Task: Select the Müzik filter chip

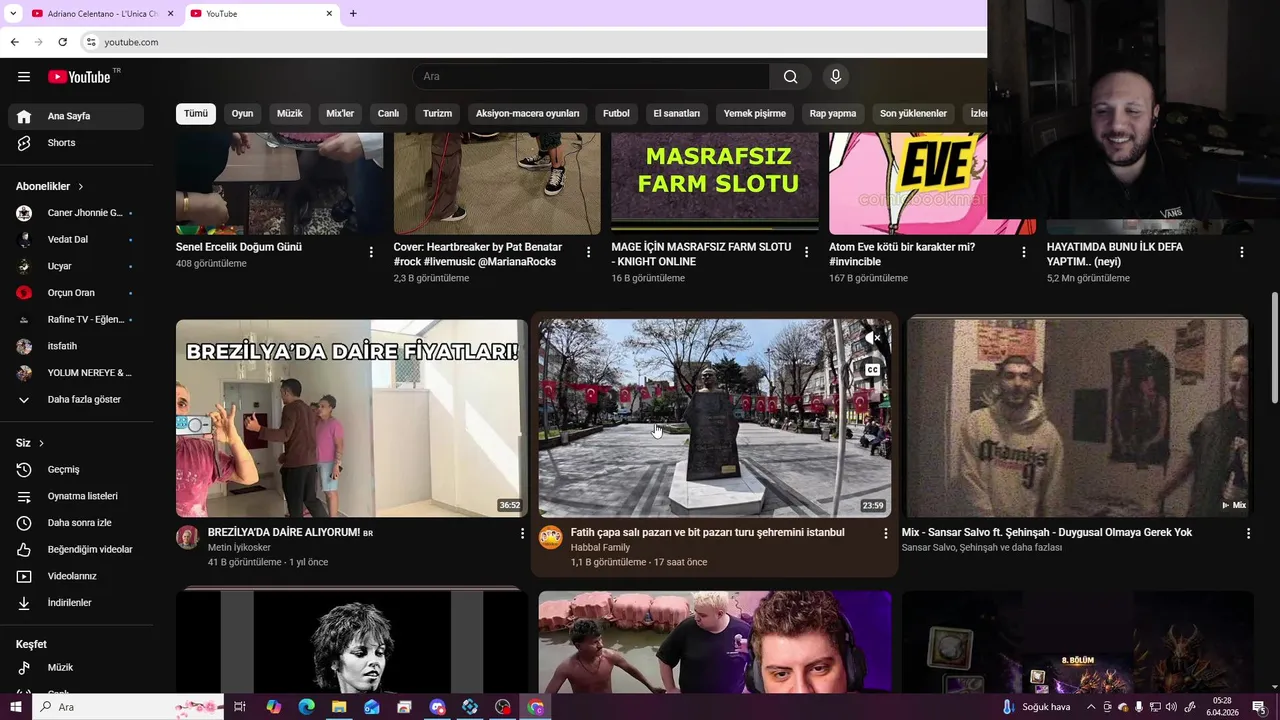Action: (289, 114)
